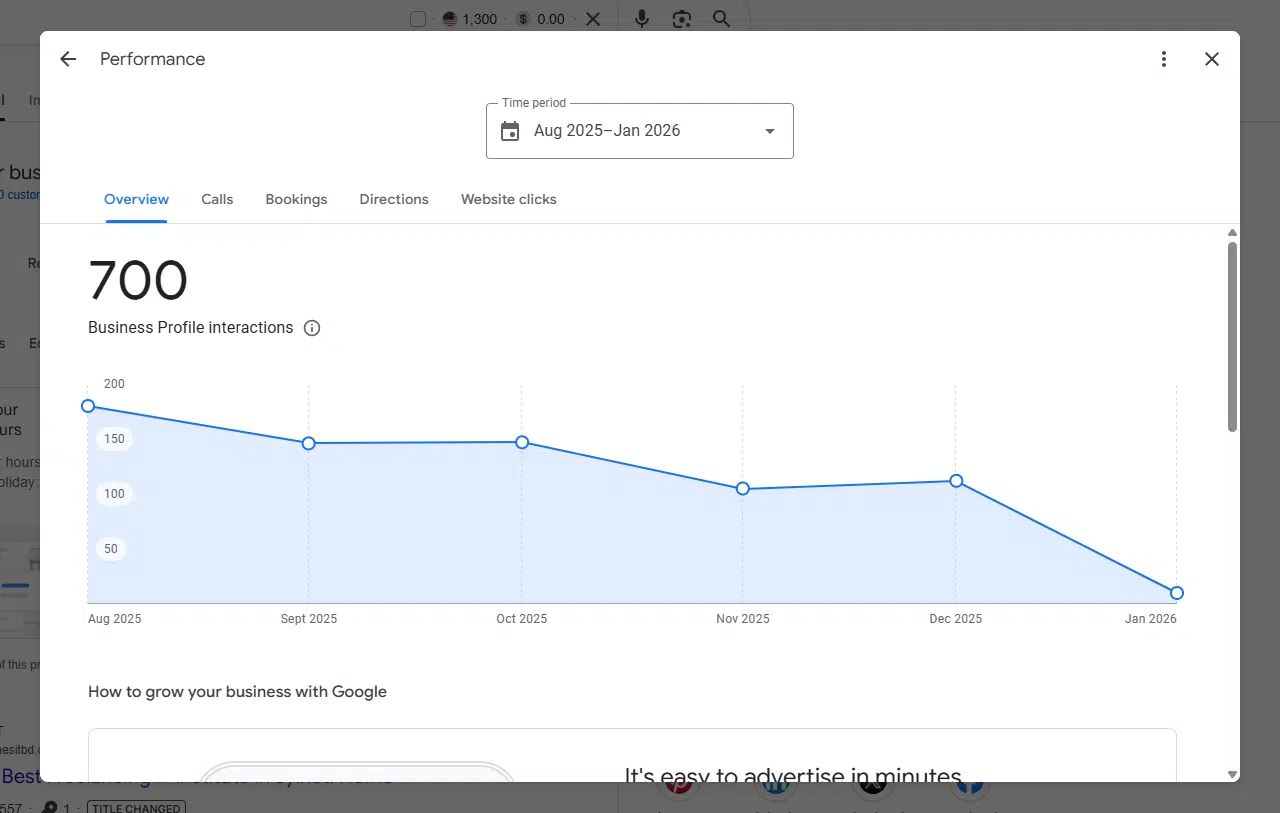View the Website clicks tab
1280x813 pixels.
tap(508, 199)
